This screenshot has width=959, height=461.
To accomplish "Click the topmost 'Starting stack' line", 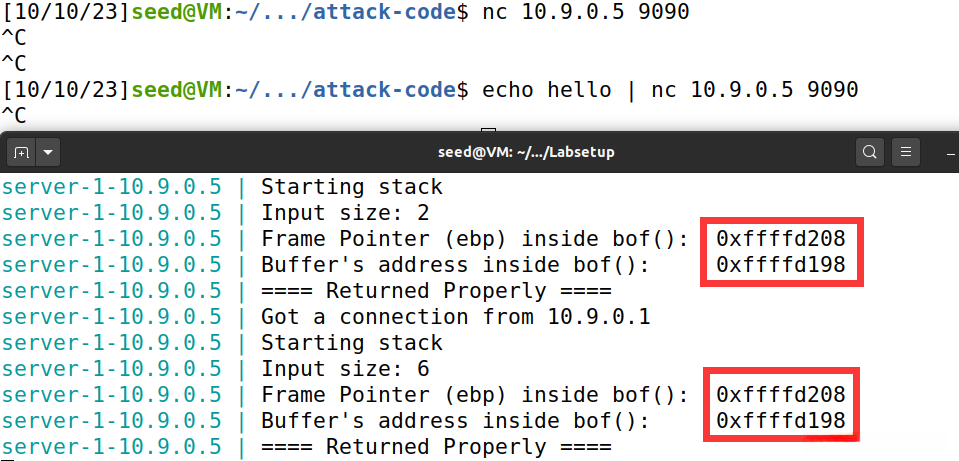I will 351,187.
